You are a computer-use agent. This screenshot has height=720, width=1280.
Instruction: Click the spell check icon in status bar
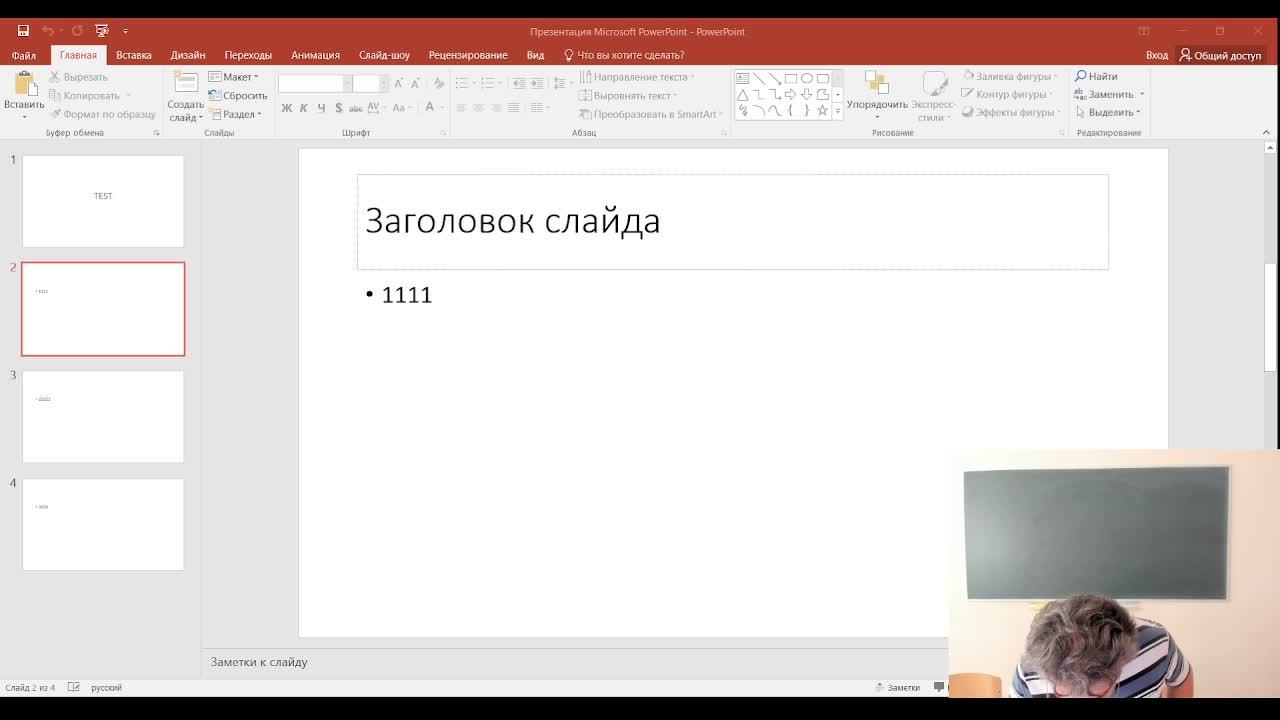[73, 687]
